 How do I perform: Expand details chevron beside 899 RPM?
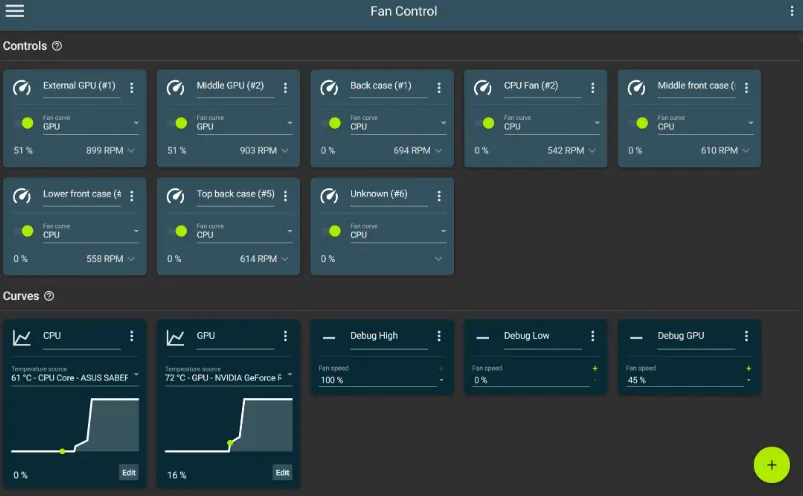132,150
